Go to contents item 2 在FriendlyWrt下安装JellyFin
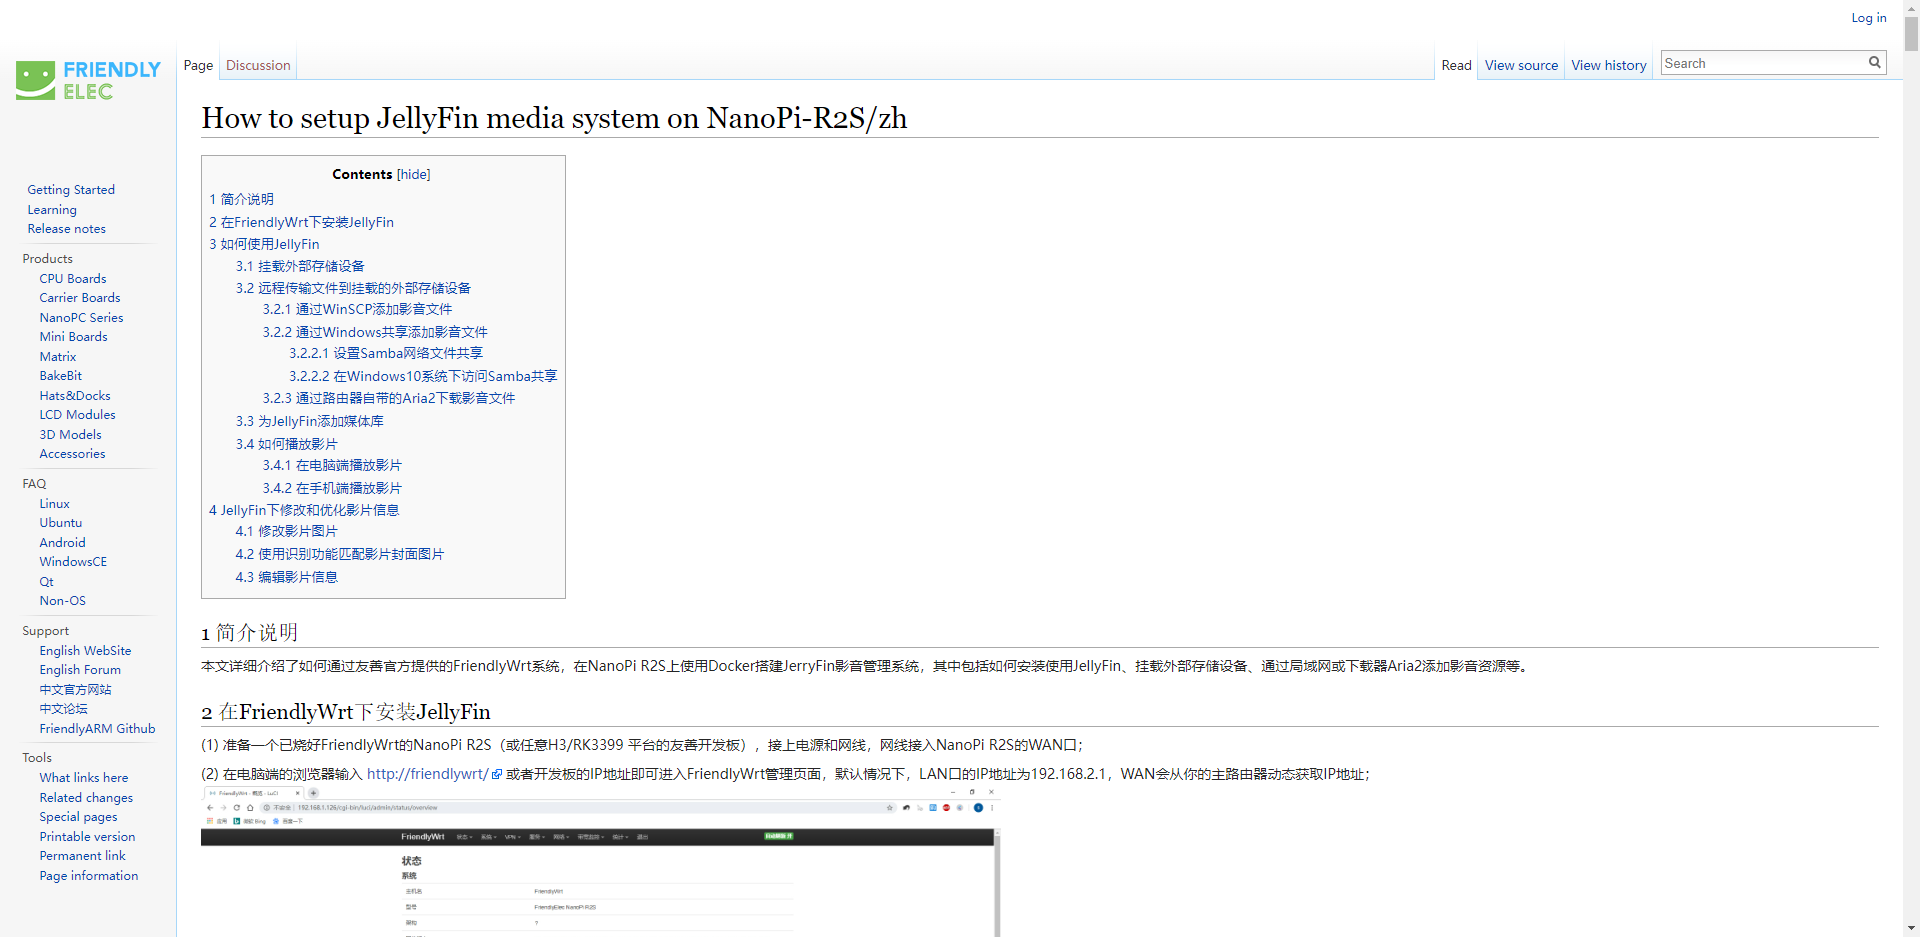The width and height of the screenshot is (1920, 937). tap(301, 222)
